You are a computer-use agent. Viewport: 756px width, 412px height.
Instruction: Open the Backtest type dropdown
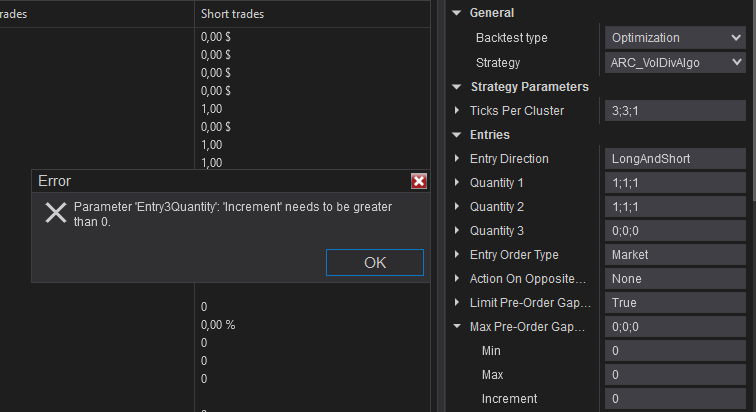pos(675,38)
